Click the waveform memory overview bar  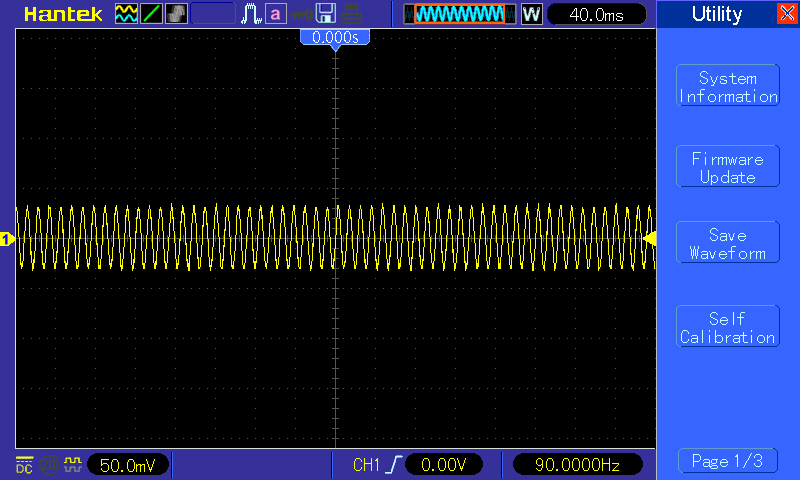(460, 14)
